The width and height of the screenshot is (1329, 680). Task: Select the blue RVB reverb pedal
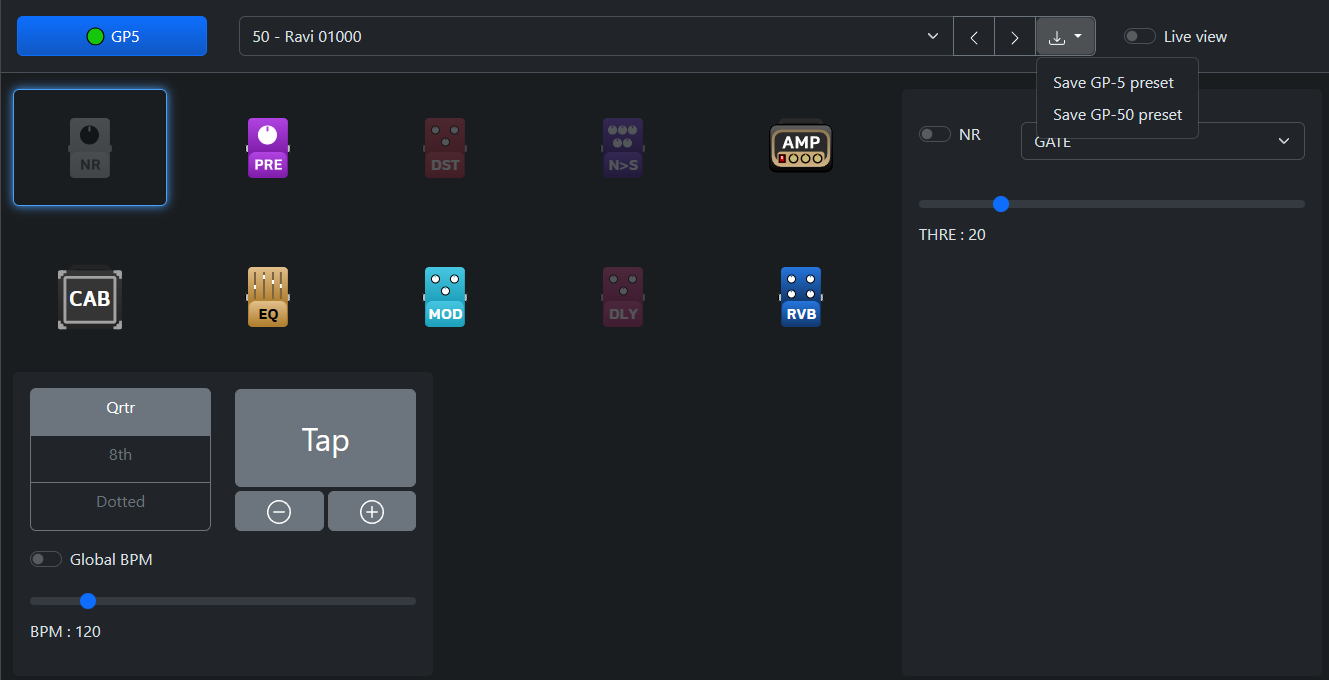(800, 298)
